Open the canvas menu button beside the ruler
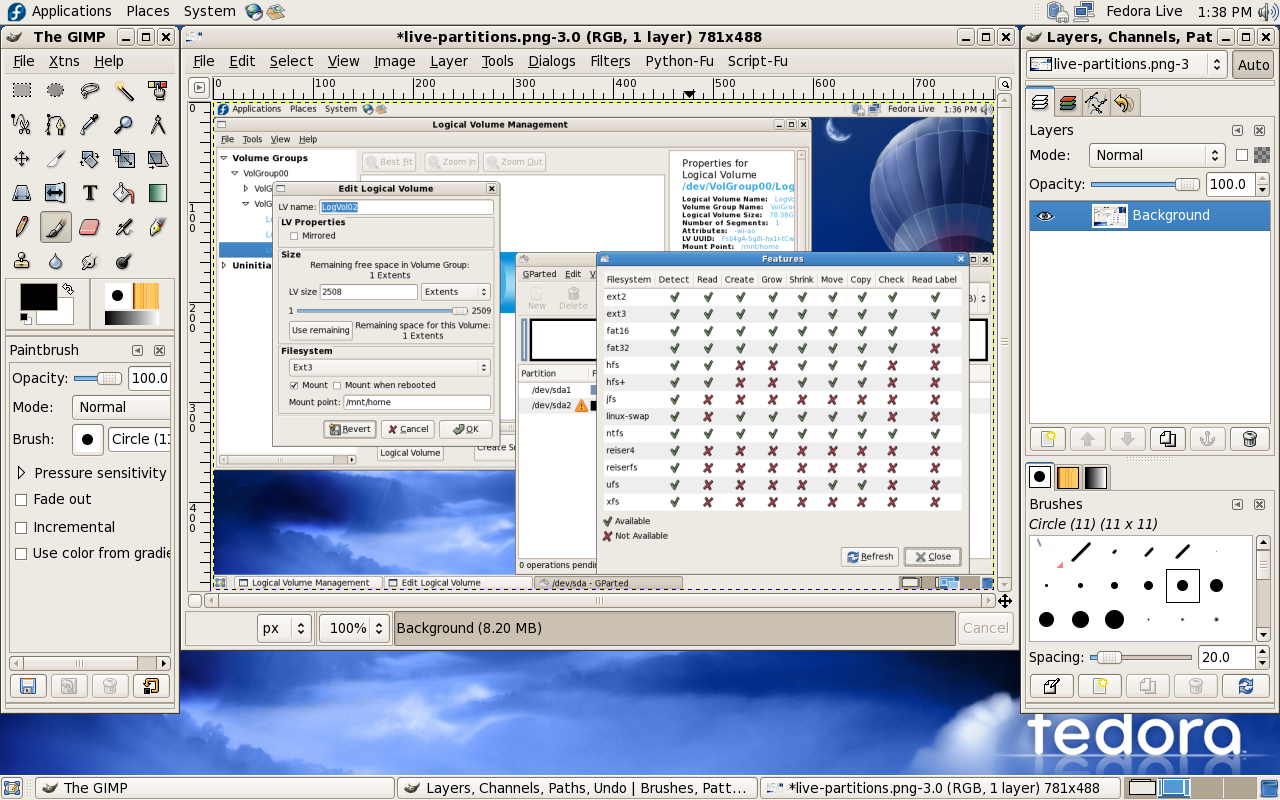The height and width of the screenshot is (800, 1280). pyautogui.click(x=198, y=87)
